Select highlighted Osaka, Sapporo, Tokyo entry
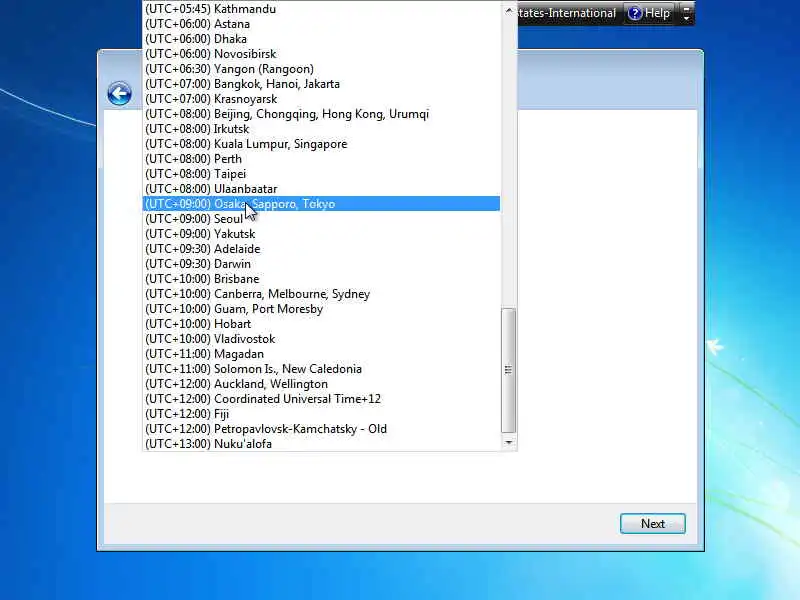The width and height of the screenshot is (800, 600). pyautogui.click(x=321, y=204)
